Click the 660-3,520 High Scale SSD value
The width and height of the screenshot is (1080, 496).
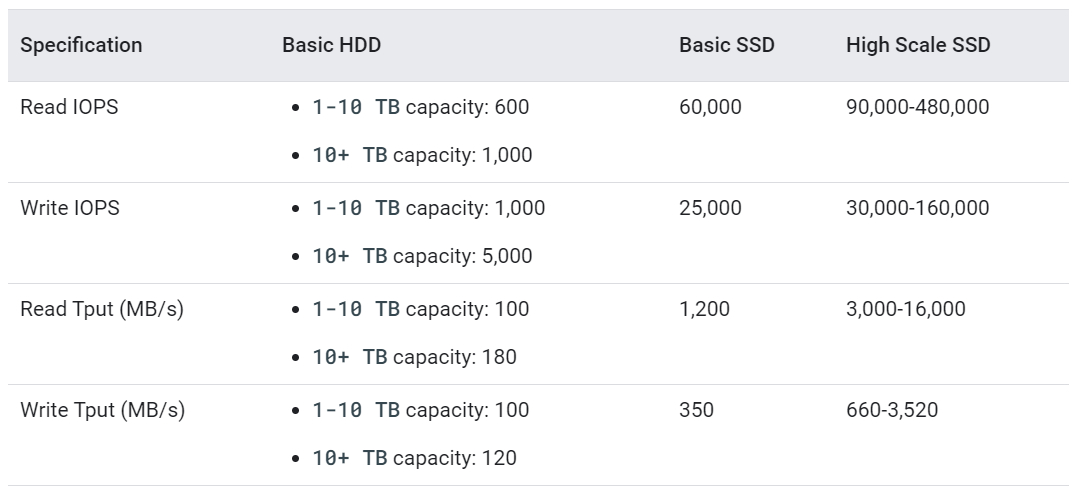(891, 410)
